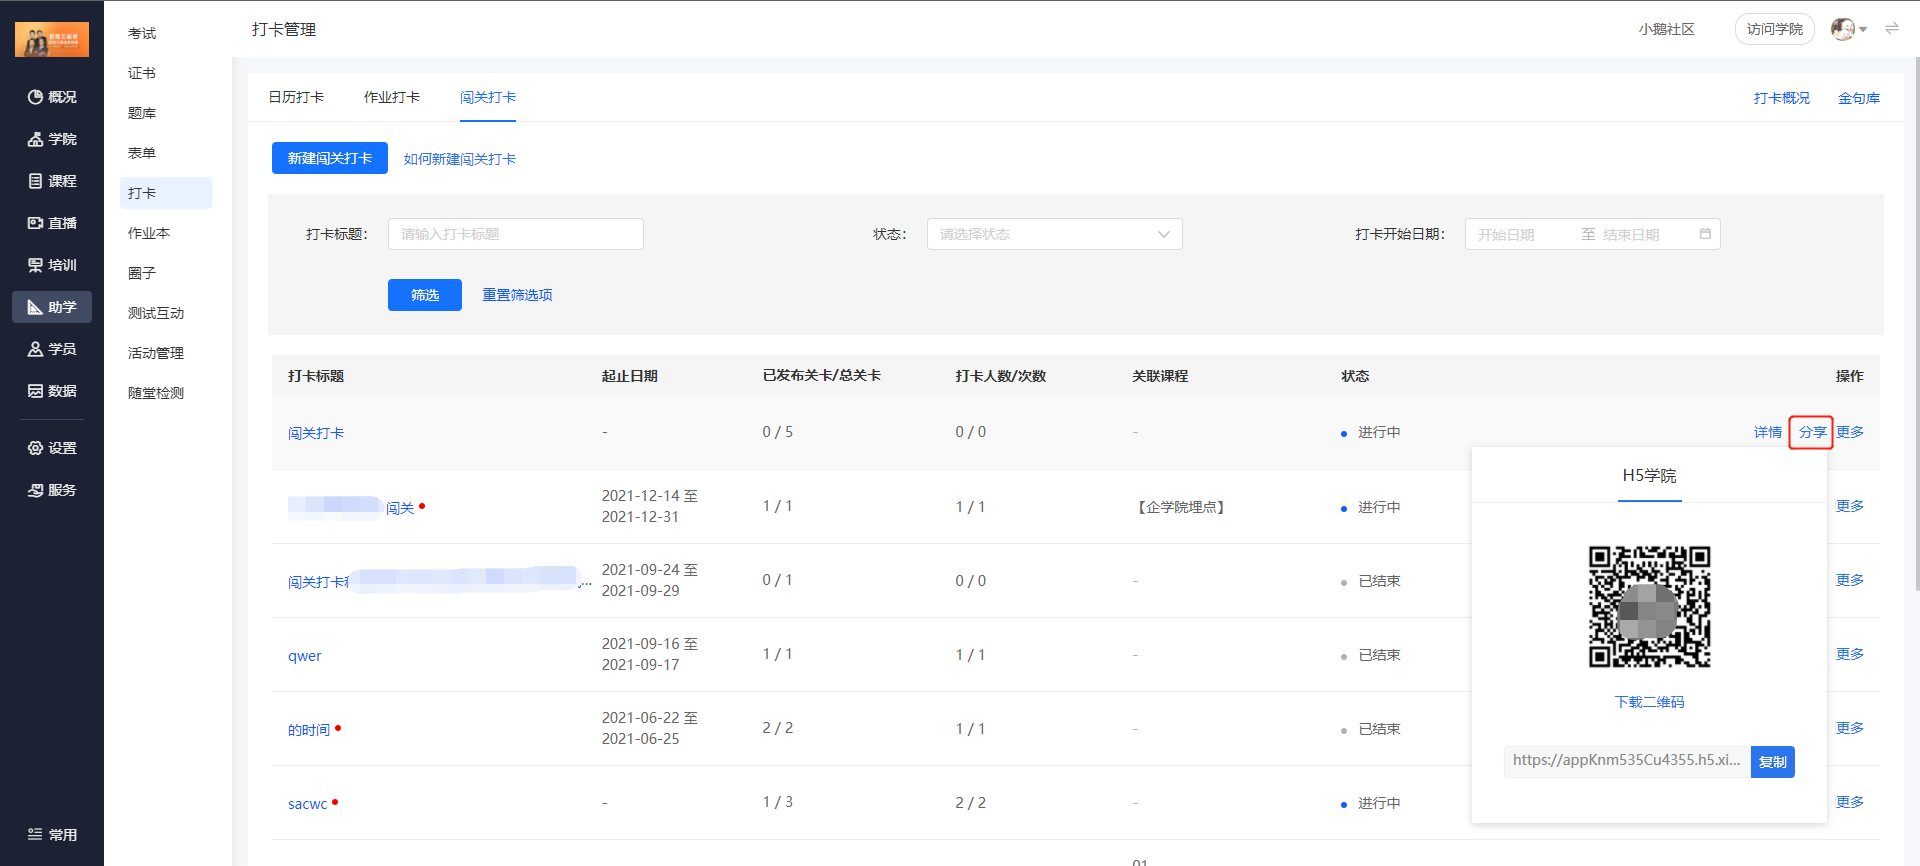
Task: Open 小鹅社区 link in header
Action: [x=1667, y=29]
